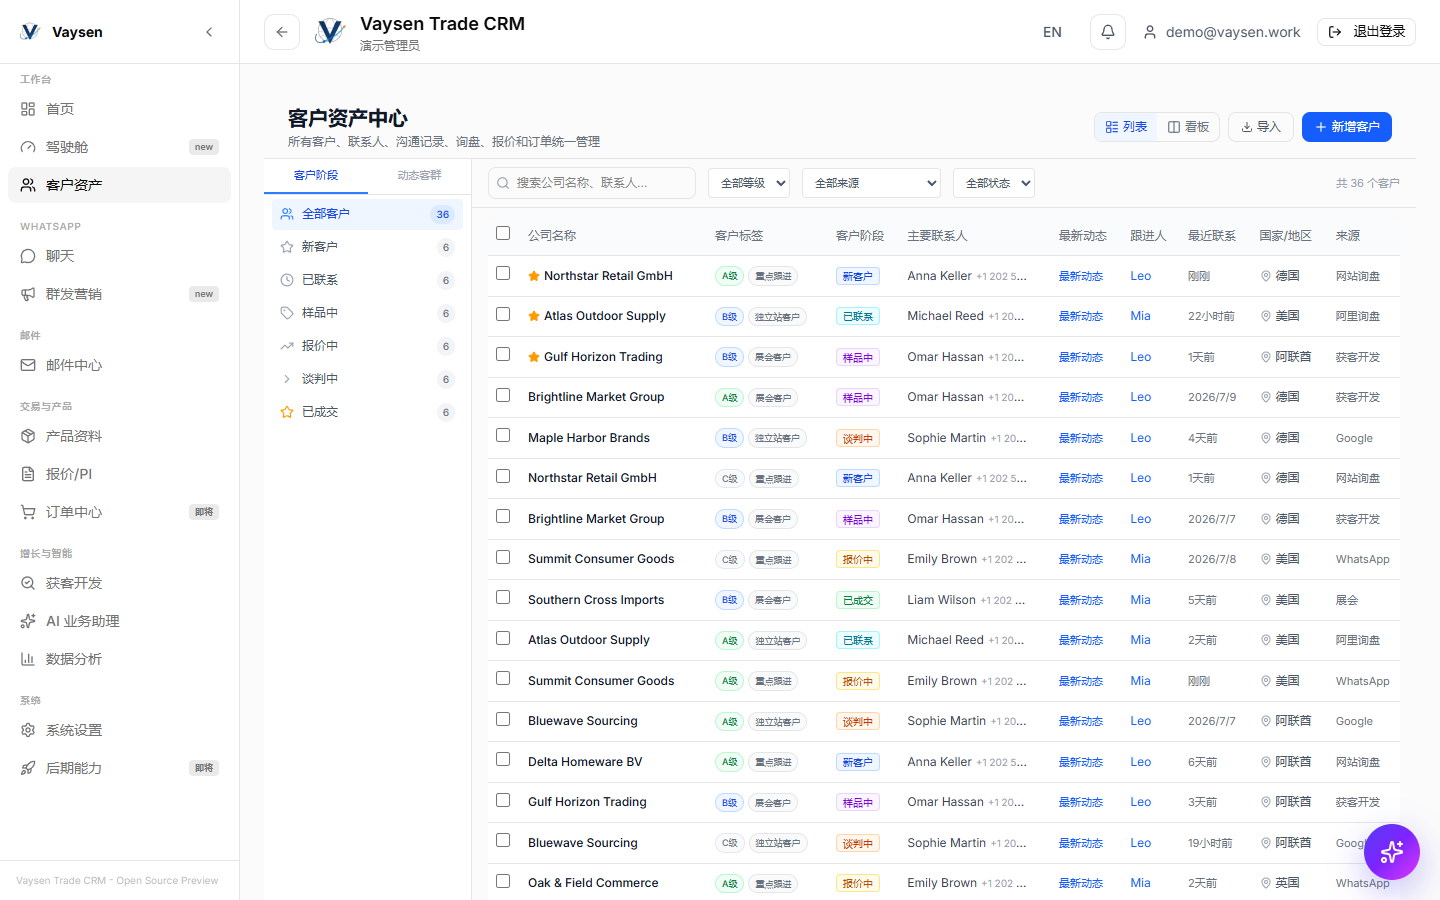Screen dimensions: 1440x900
Task: Check the box for Brightline Market Group dated 2026/7/9
Action: [503, 395]
